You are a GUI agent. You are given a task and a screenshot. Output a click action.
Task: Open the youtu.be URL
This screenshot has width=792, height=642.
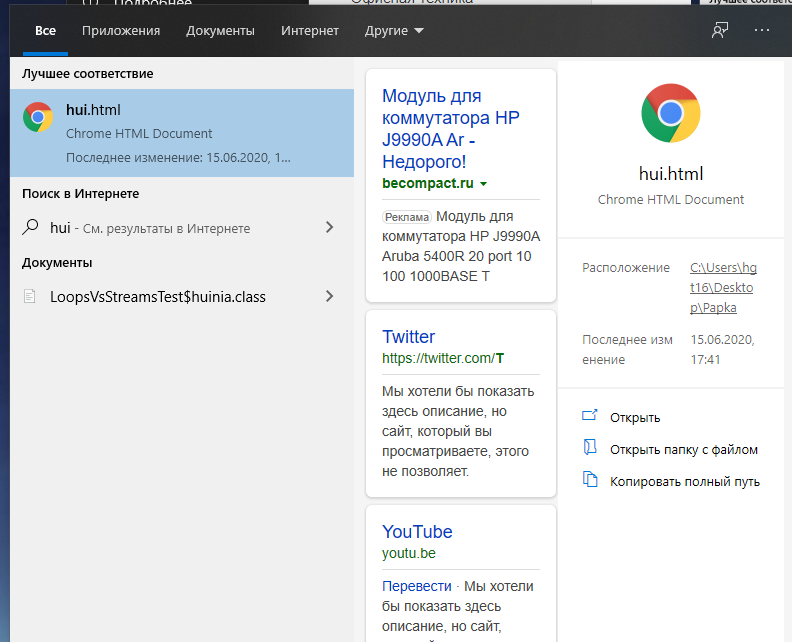(x=409, y=553)
